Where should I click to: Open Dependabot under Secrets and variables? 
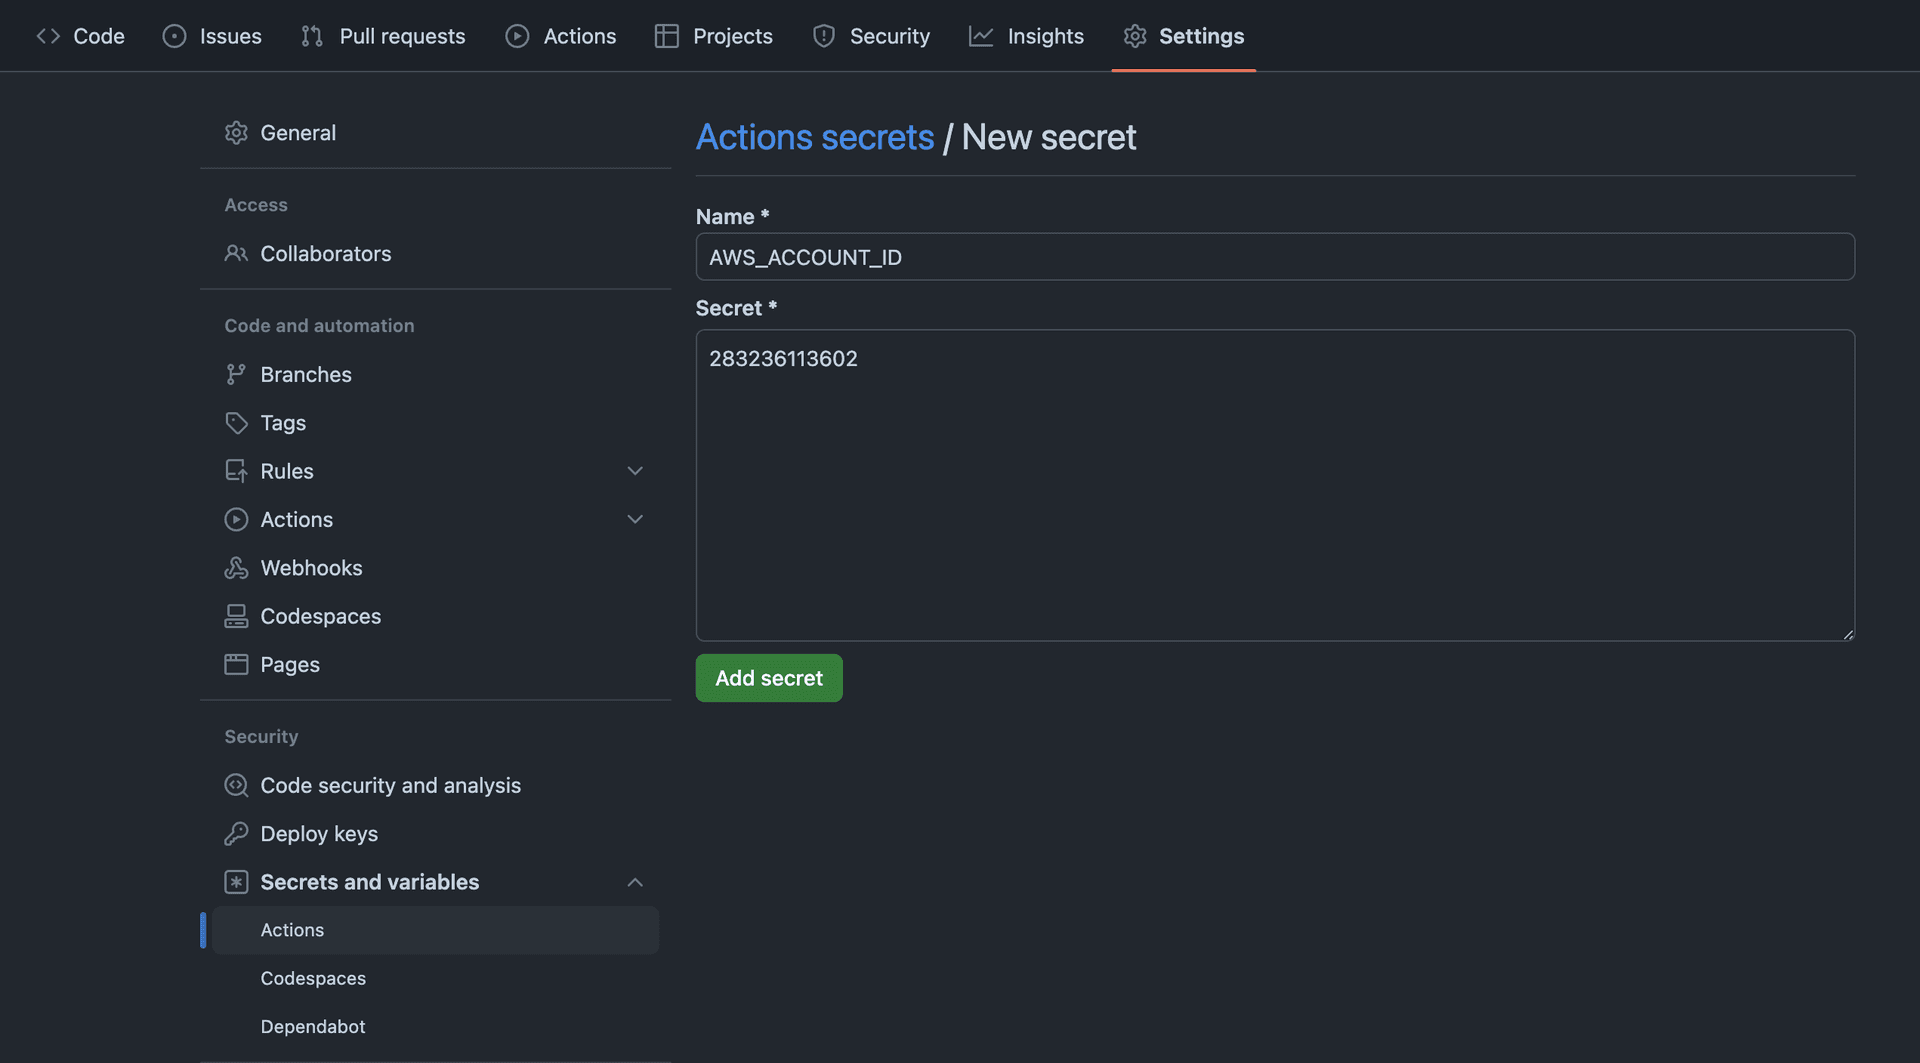tap(313, 1027)
